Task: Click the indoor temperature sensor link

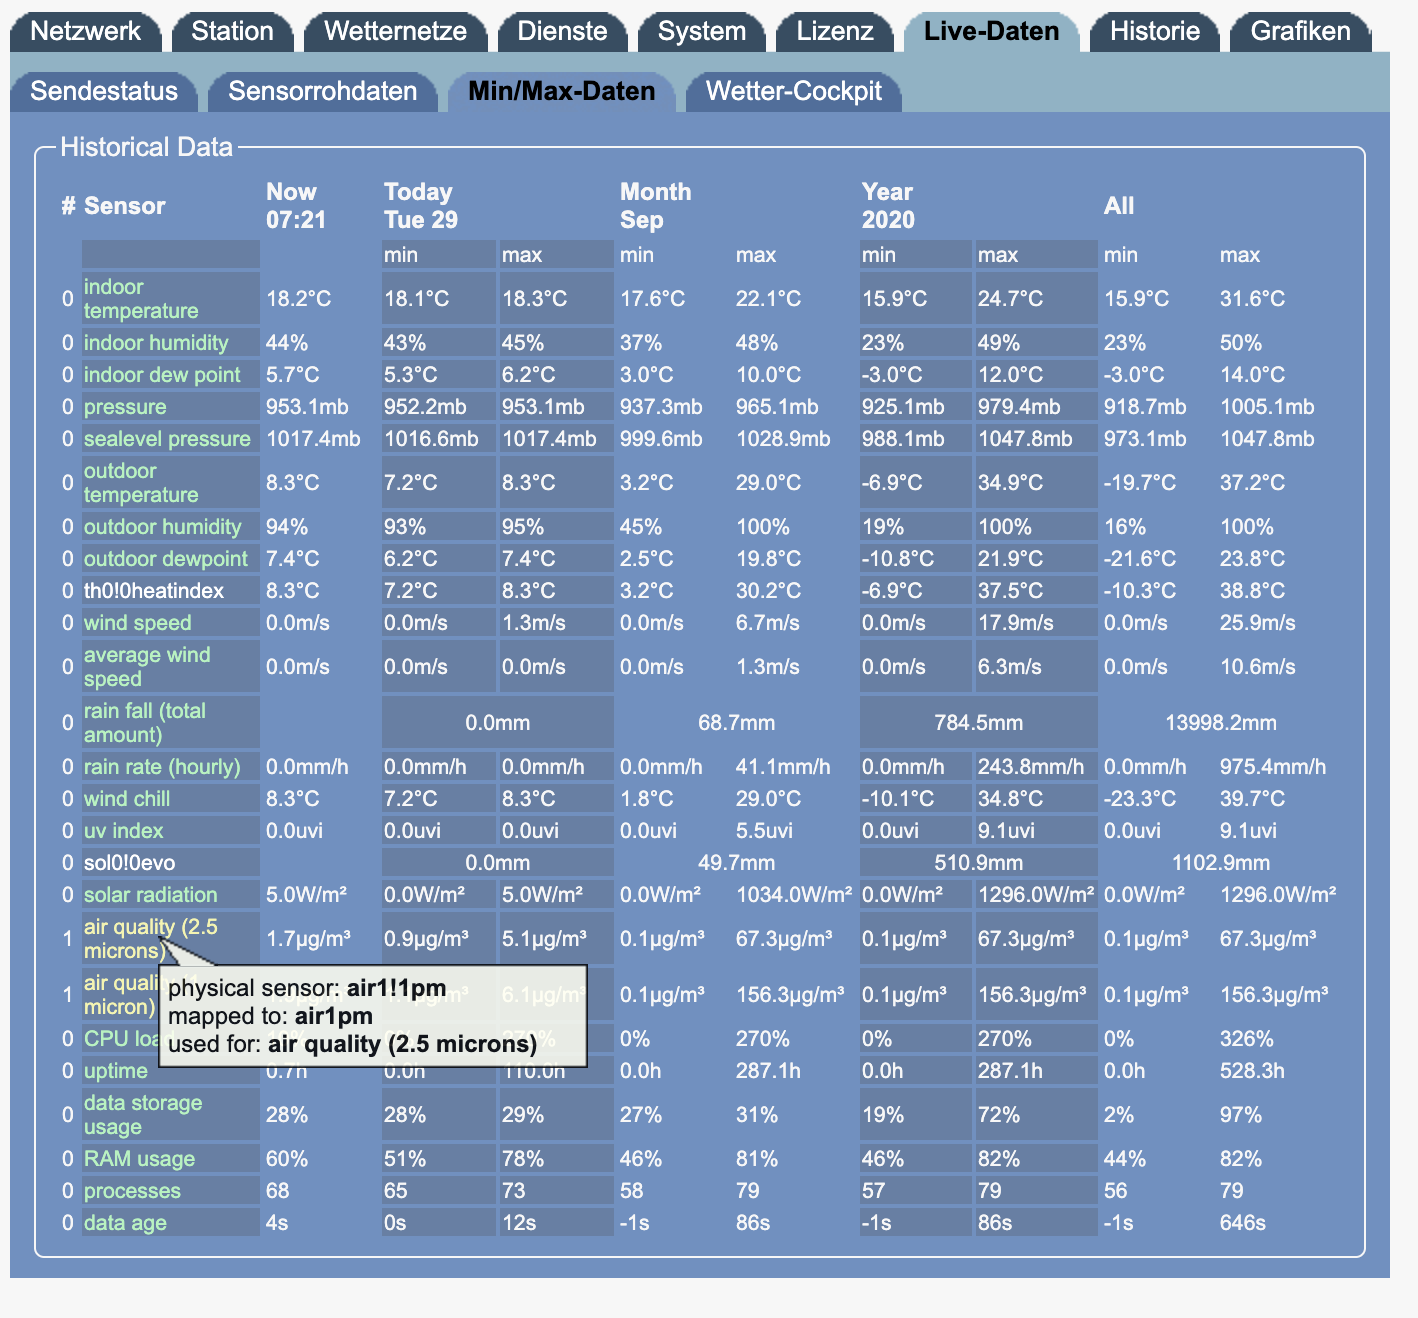Action: pos(140,299)
